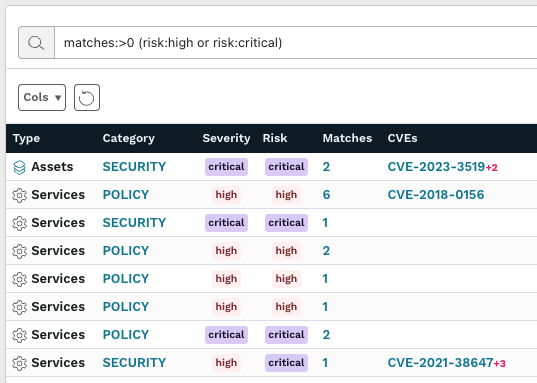Sort by the Matches column header

[x=347, y=138]
